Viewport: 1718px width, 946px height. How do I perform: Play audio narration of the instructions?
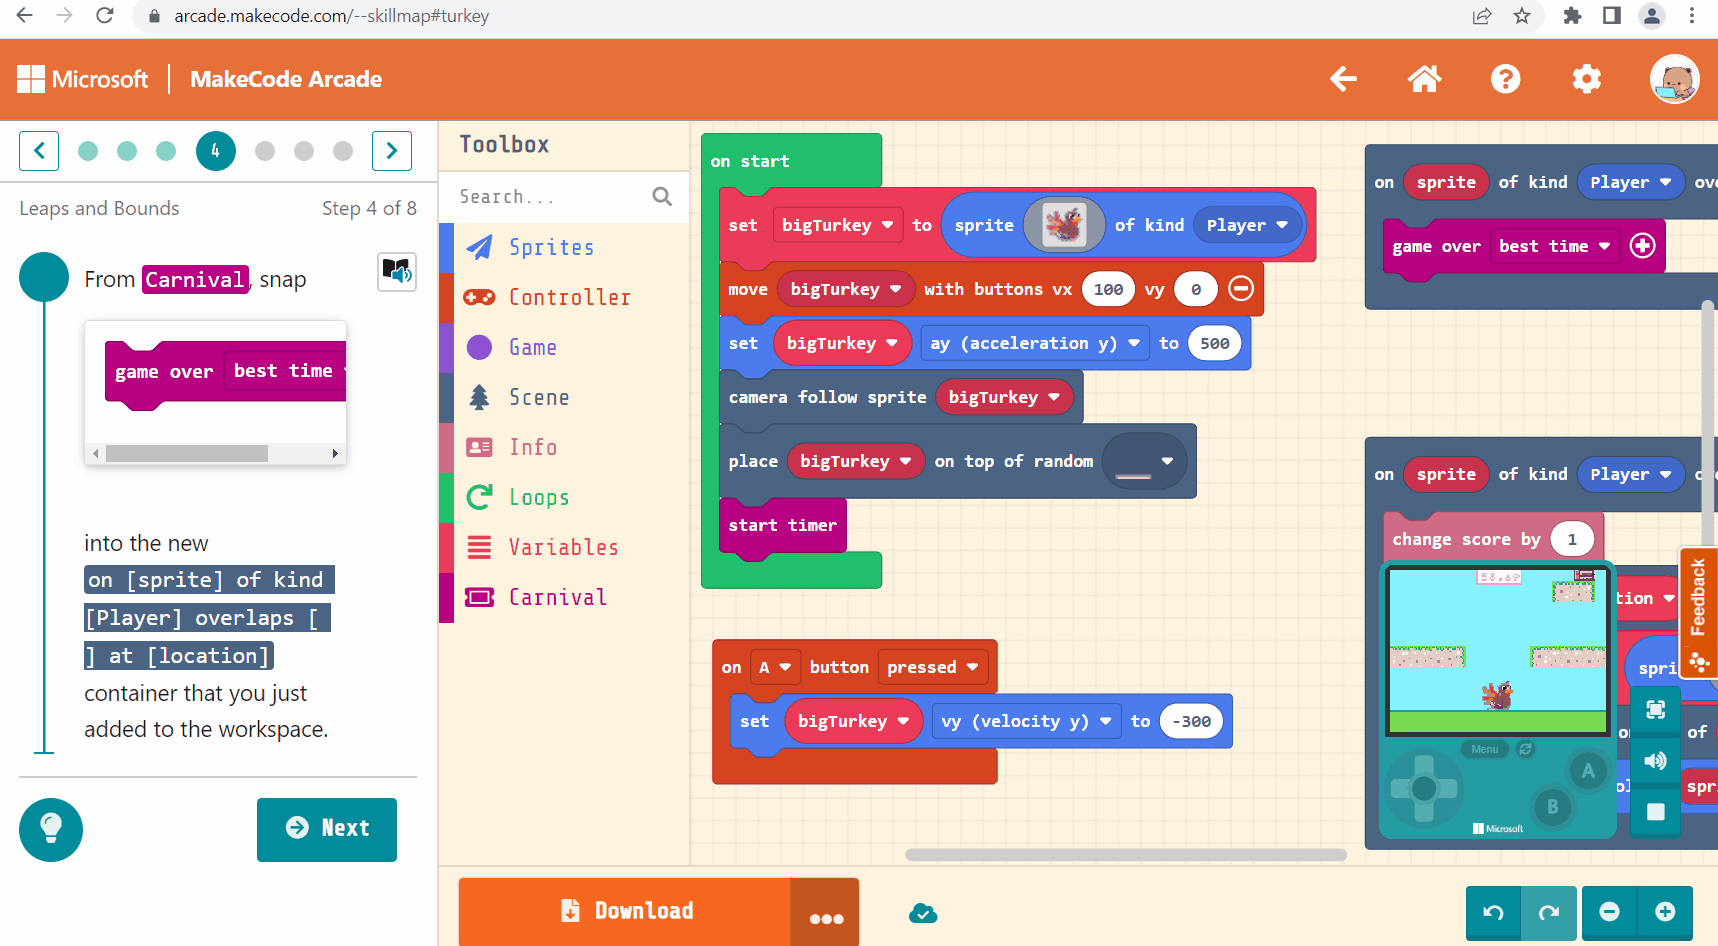pyautogui.click(x=396, y=272)
